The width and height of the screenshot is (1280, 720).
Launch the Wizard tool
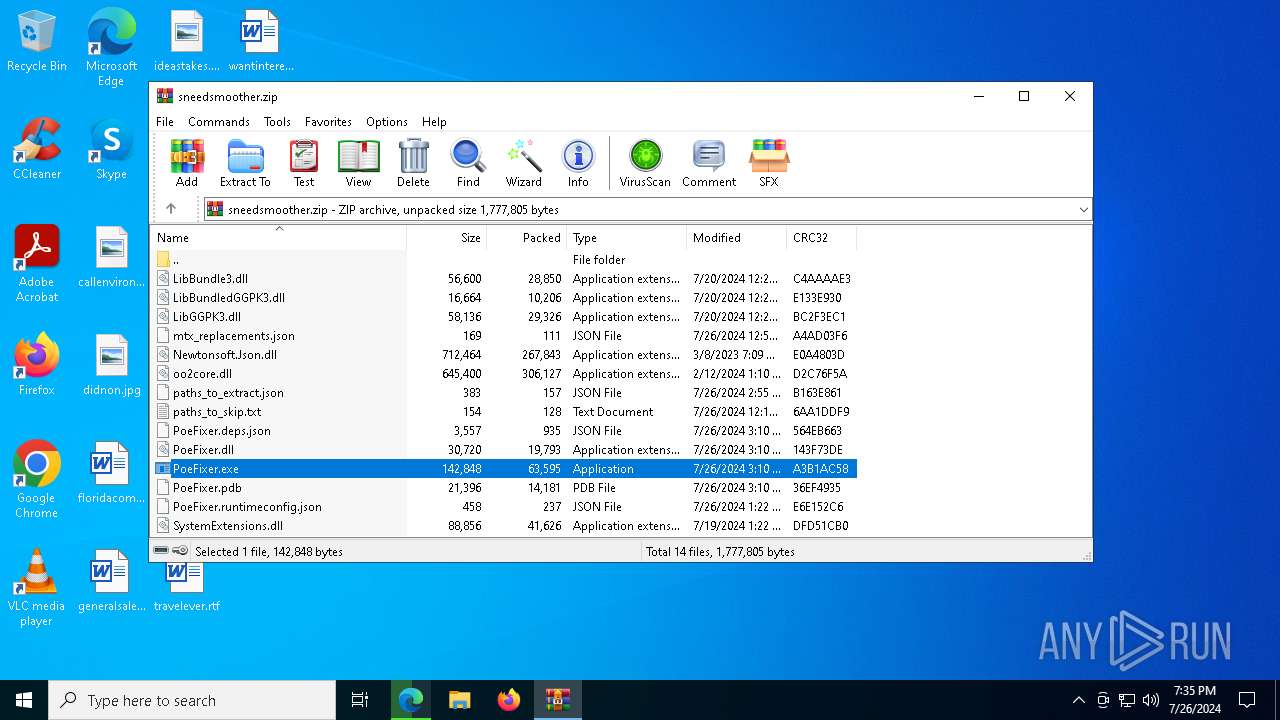(x=523, y=164)
